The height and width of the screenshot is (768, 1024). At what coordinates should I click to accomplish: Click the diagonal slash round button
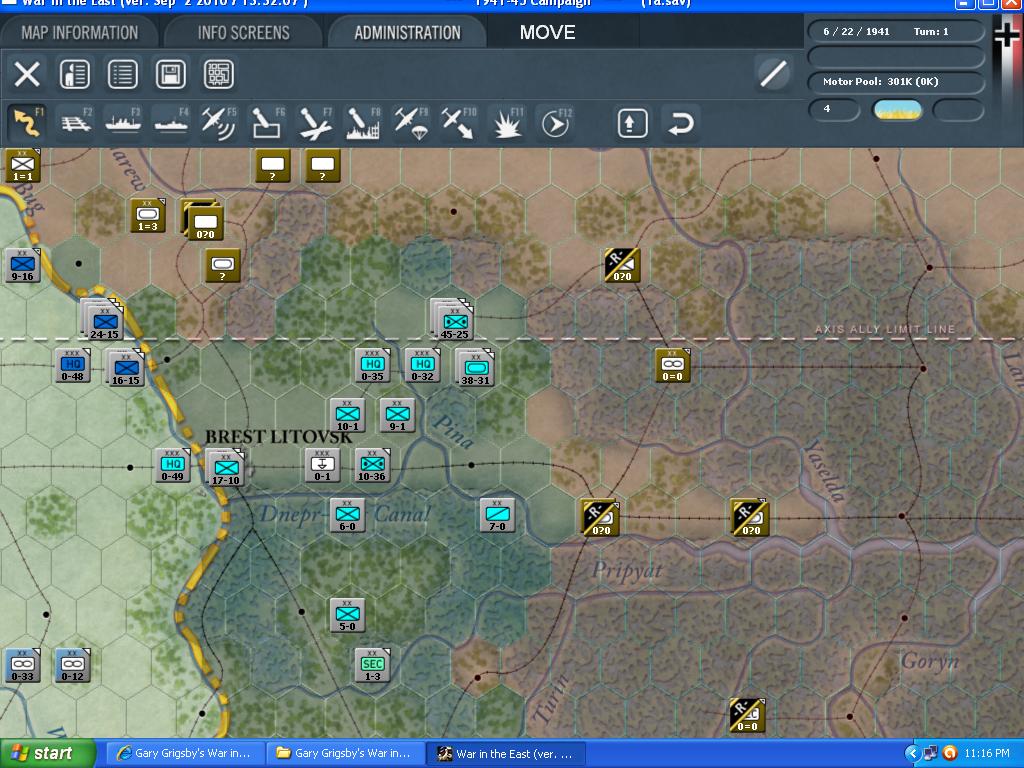point(773,73)
